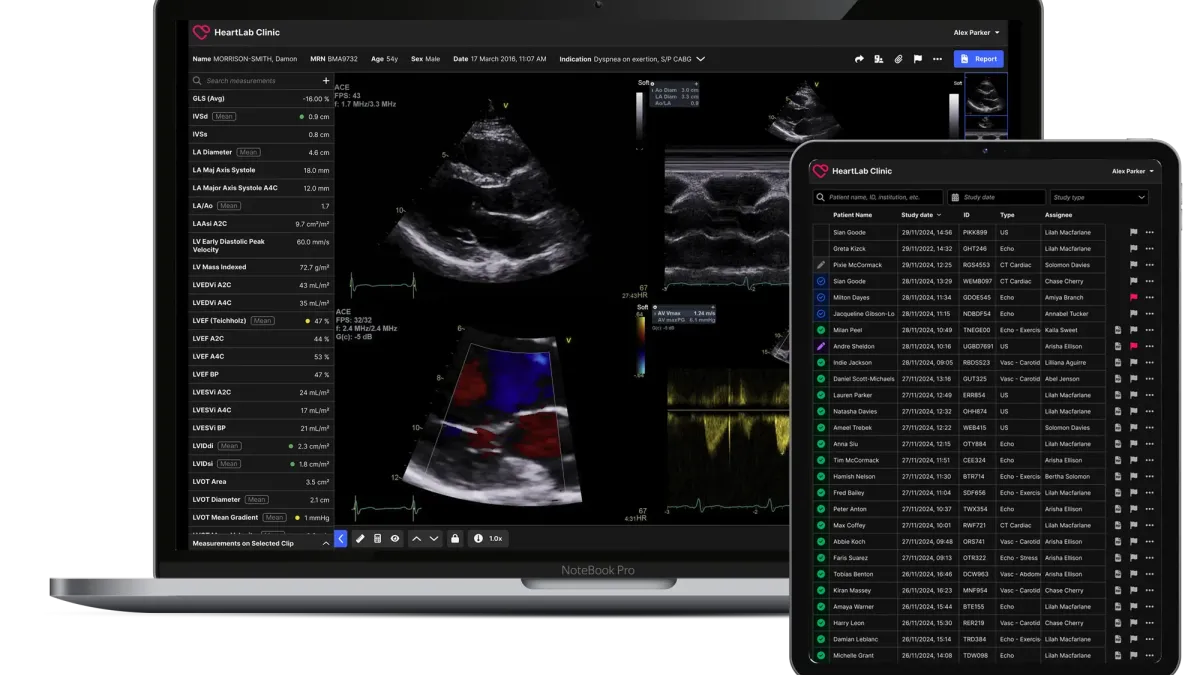Open the report document icon for Lauren Parker

1118,395
